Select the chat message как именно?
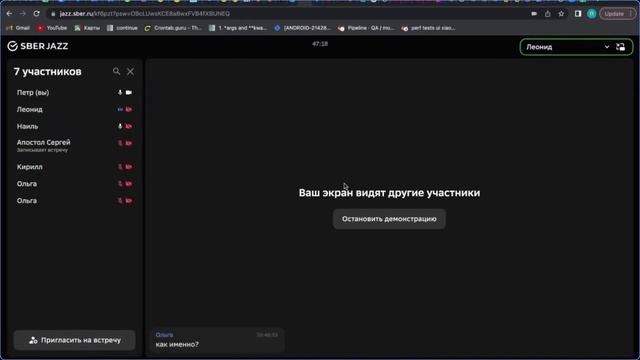This screenshot has height=360, width=640. point(177,344)
